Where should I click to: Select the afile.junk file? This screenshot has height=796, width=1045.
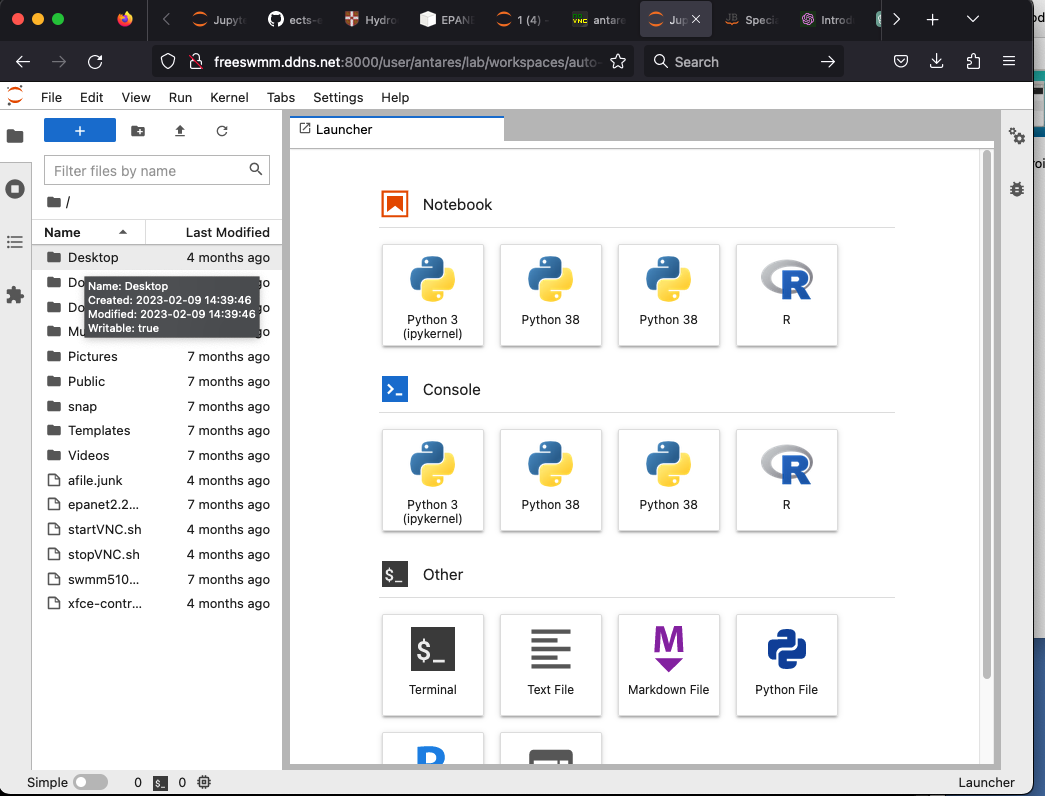[x=157, y=480]
